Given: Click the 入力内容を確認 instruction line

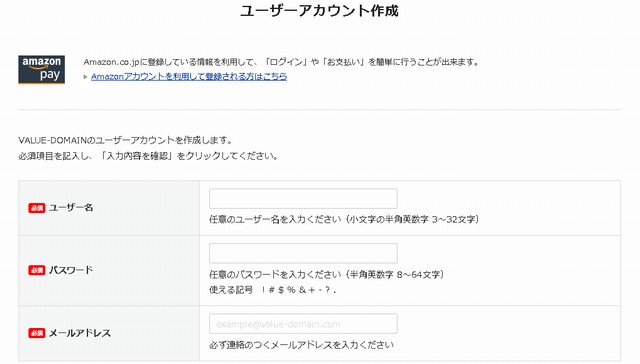Looking at the screenshot, I should [x=149, y=156].
